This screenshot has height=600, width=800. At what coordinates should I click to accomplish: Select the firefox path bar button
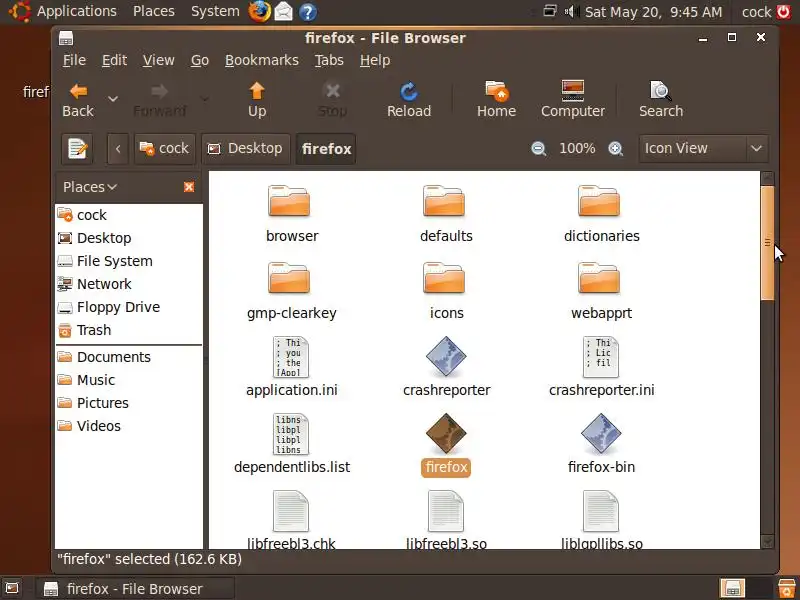pos(326,149)
